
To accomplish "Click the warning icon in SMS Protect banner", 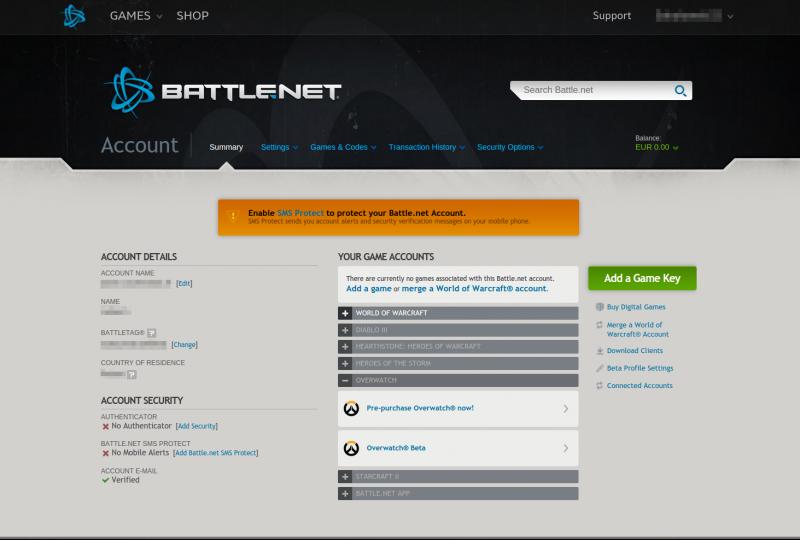I will pos(233,216).
